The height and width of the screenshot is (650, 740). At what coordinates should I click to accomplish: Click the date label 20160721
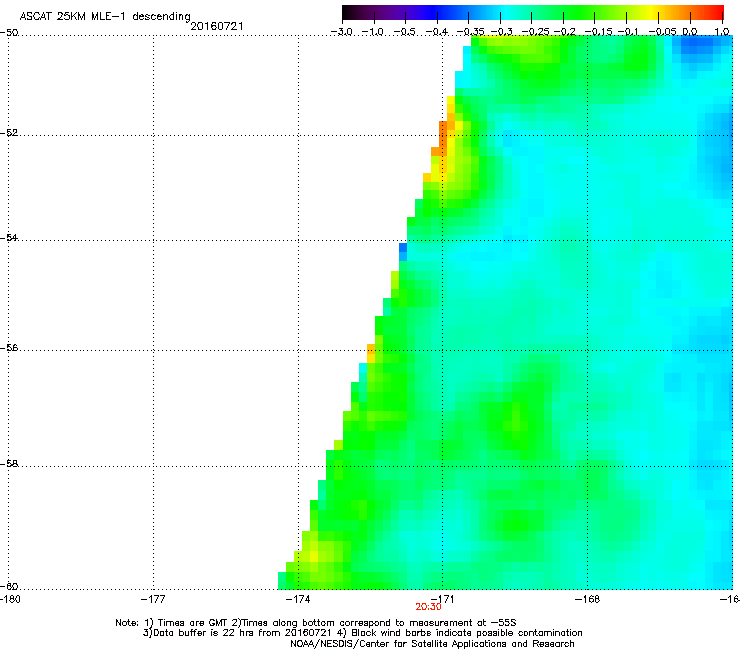coord(217,26)
